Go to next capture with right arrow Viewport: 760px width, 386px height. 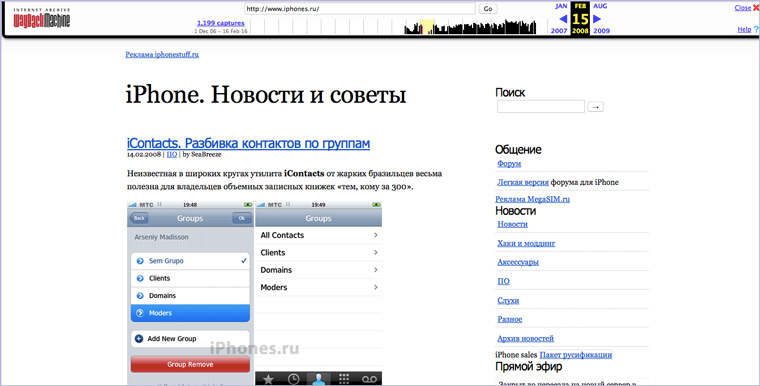click(x=597, y=19)
